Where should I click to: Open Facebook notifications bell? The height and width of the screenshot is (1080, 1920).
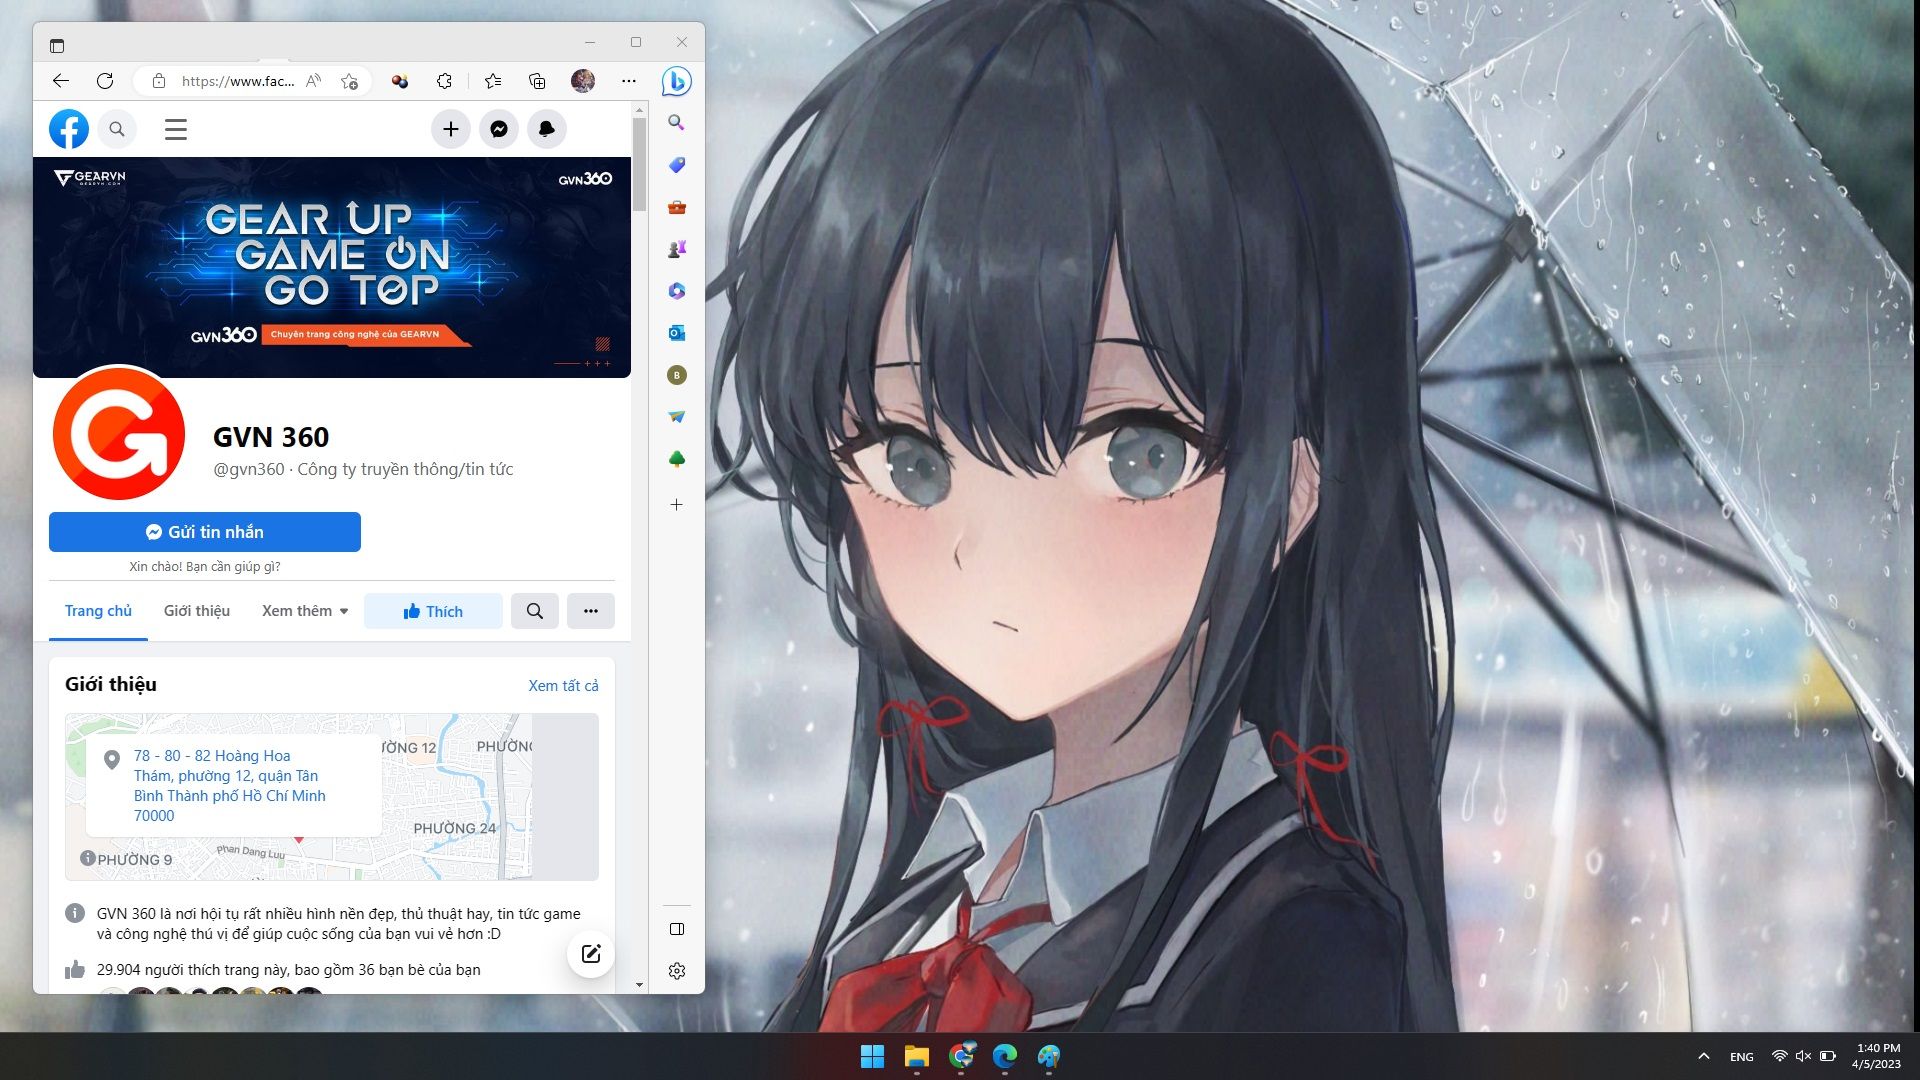[x=547, y=129]
